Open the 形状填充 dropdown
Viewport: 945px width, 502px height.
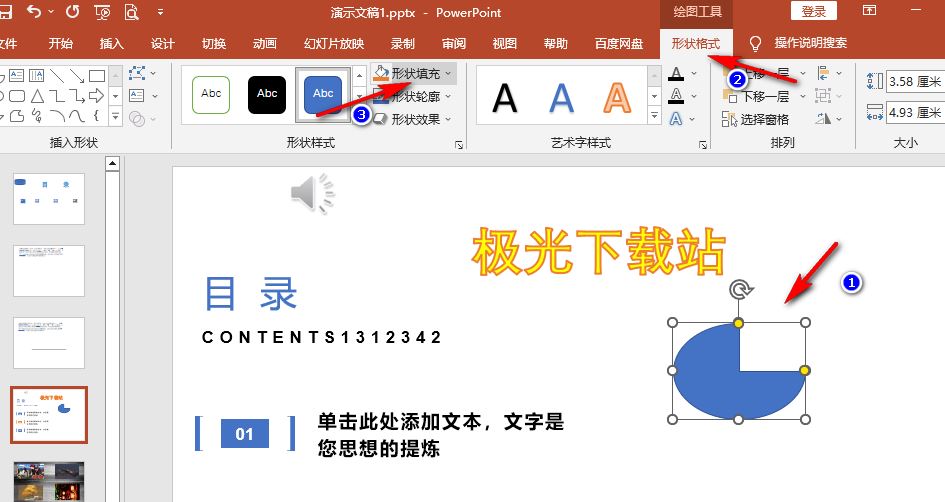[x=450, y=73]
